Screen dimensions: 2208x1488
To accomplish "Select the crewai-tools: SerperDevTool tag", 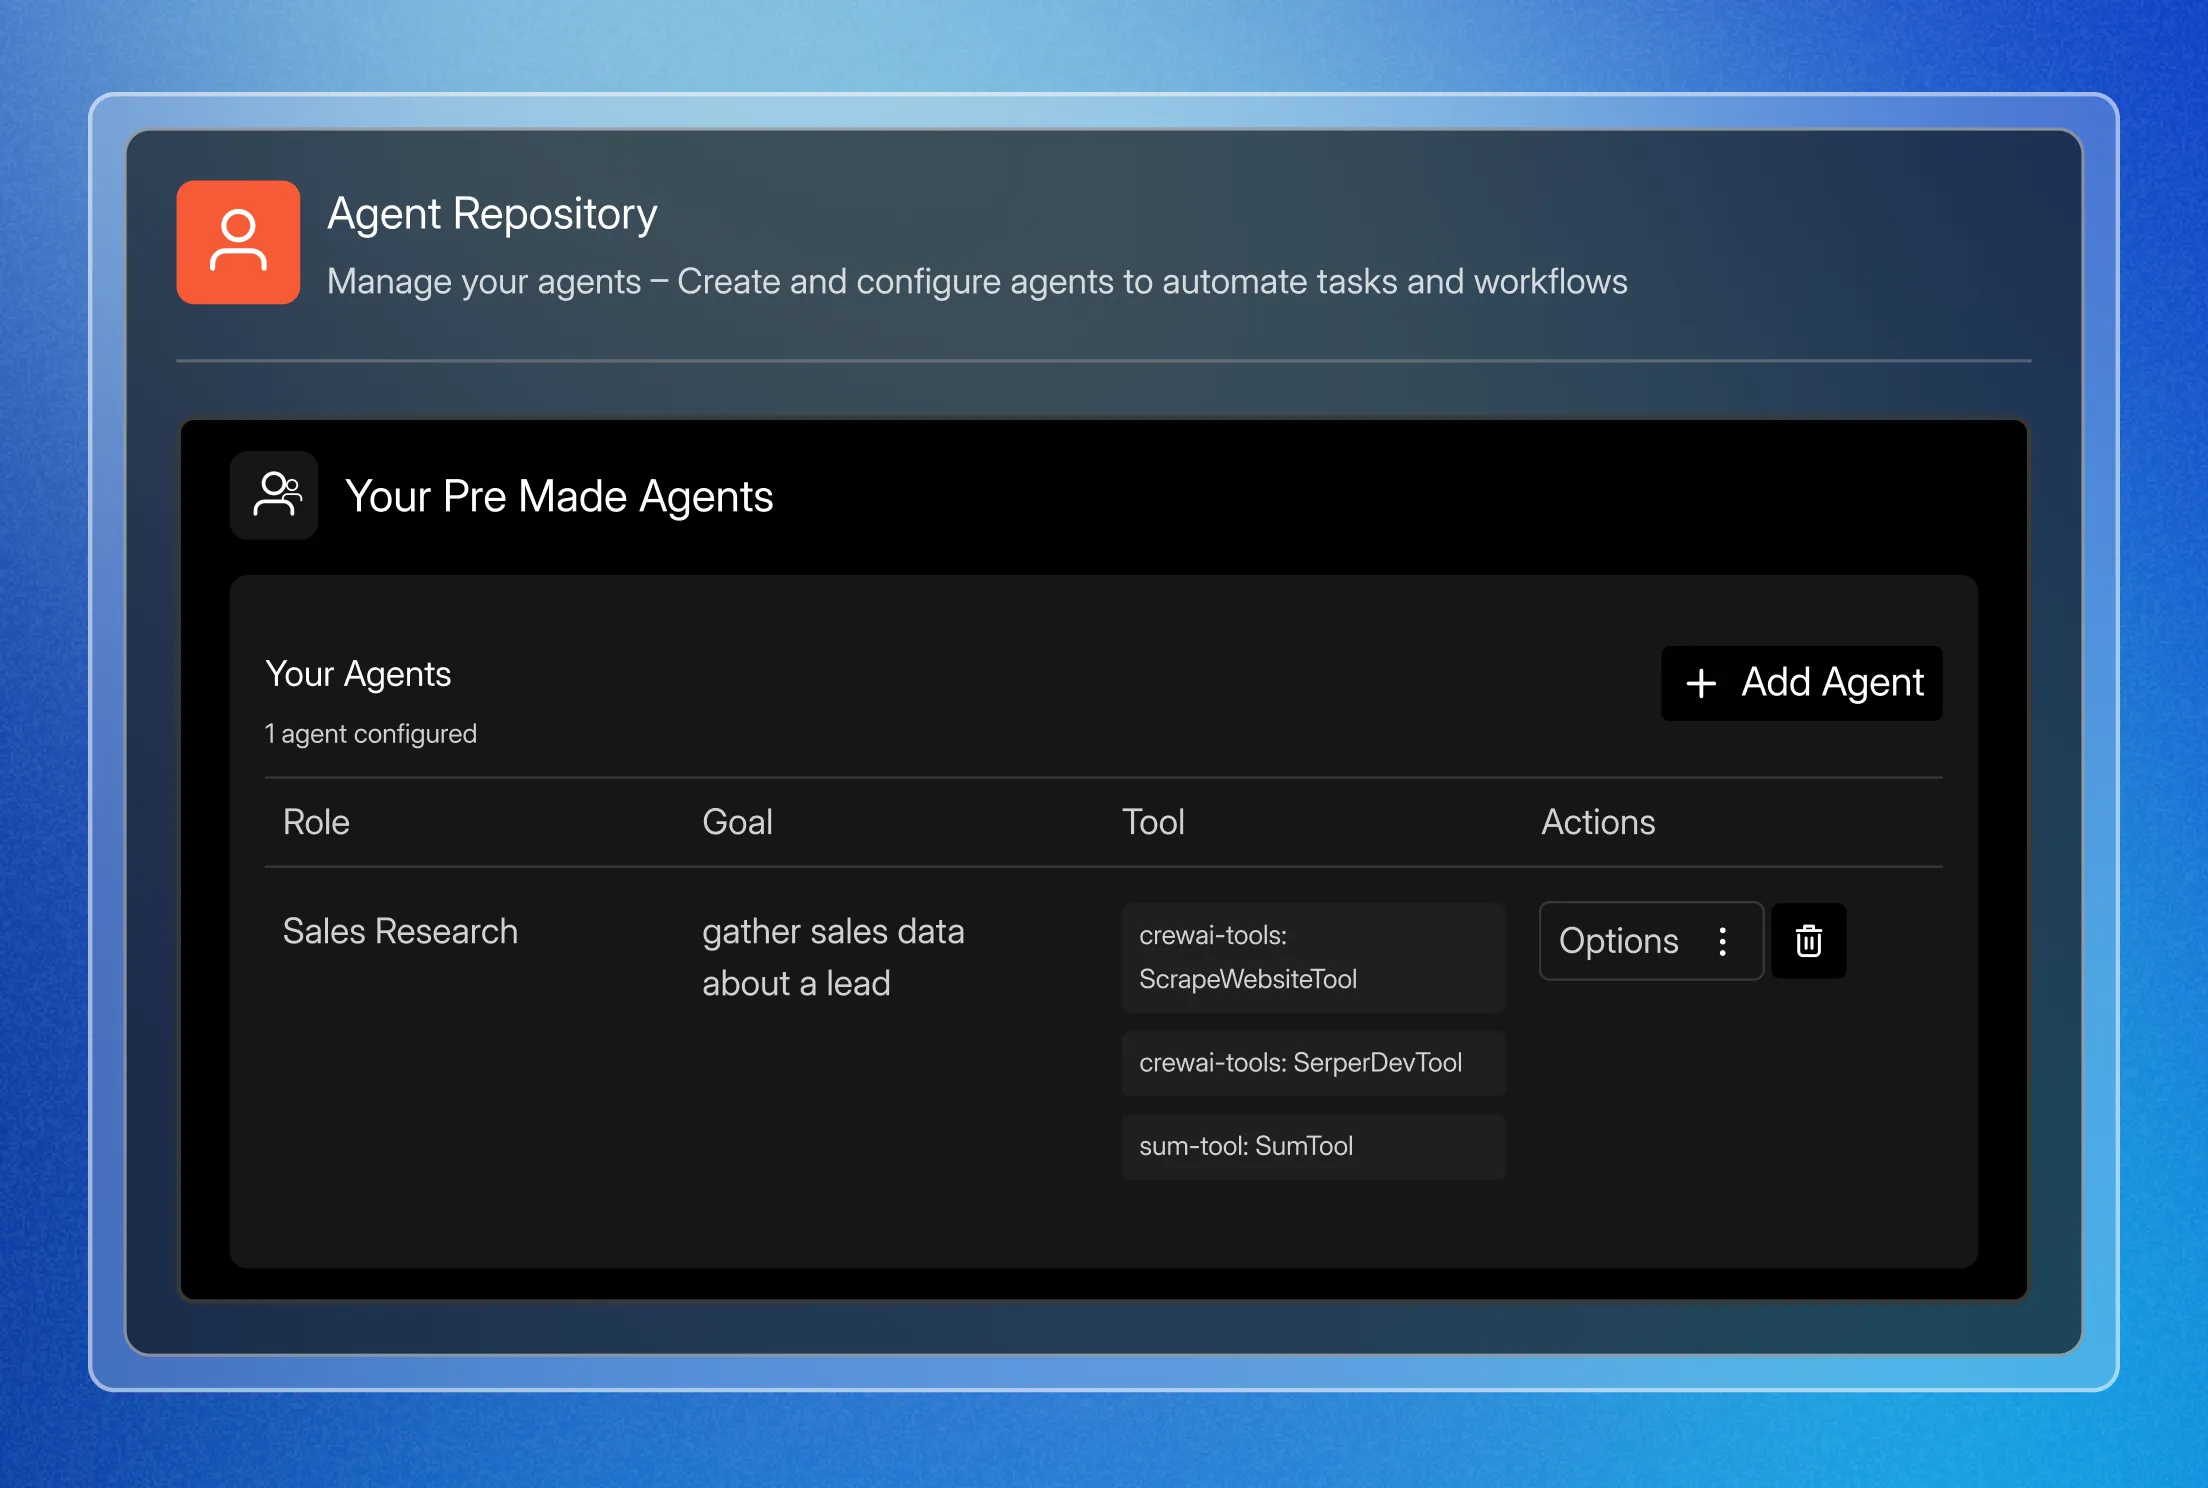I will click(x=1312, y=1063).
